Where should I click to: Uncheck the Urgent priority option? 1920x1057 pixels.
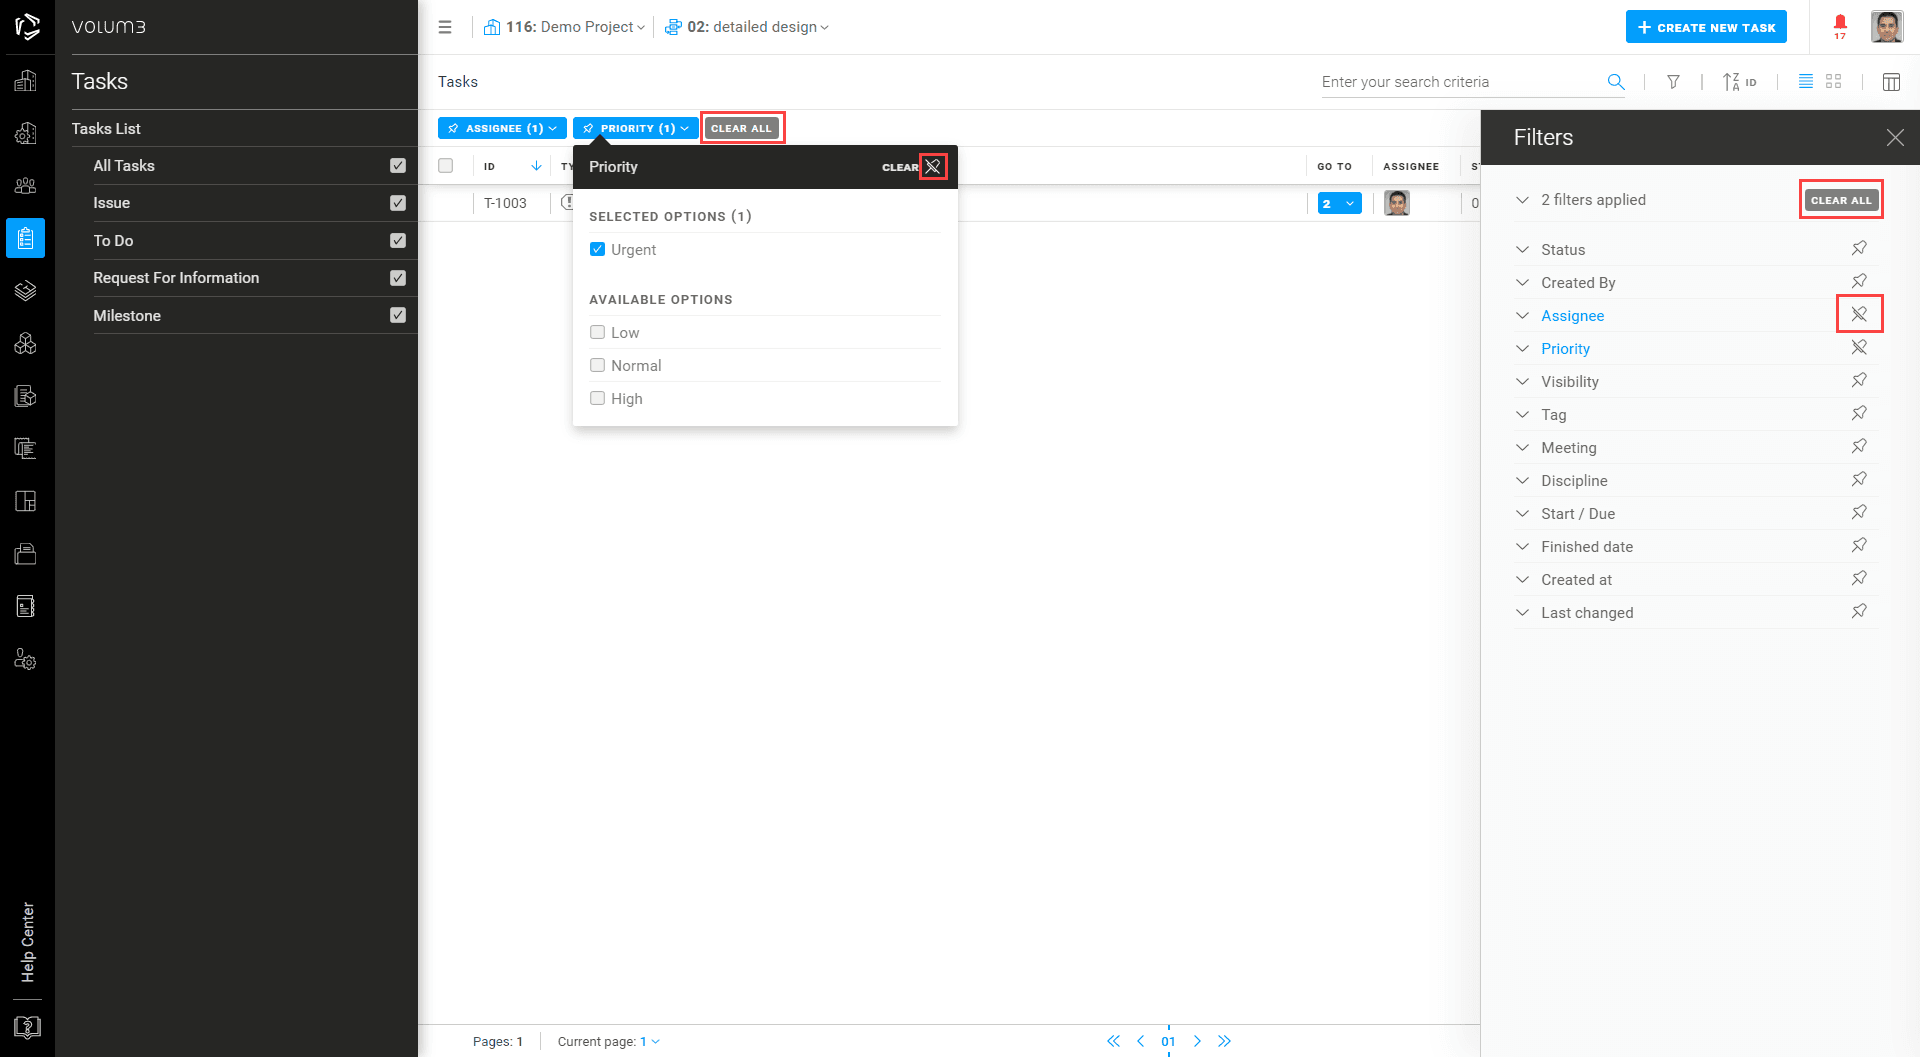[x=597, y=249]
